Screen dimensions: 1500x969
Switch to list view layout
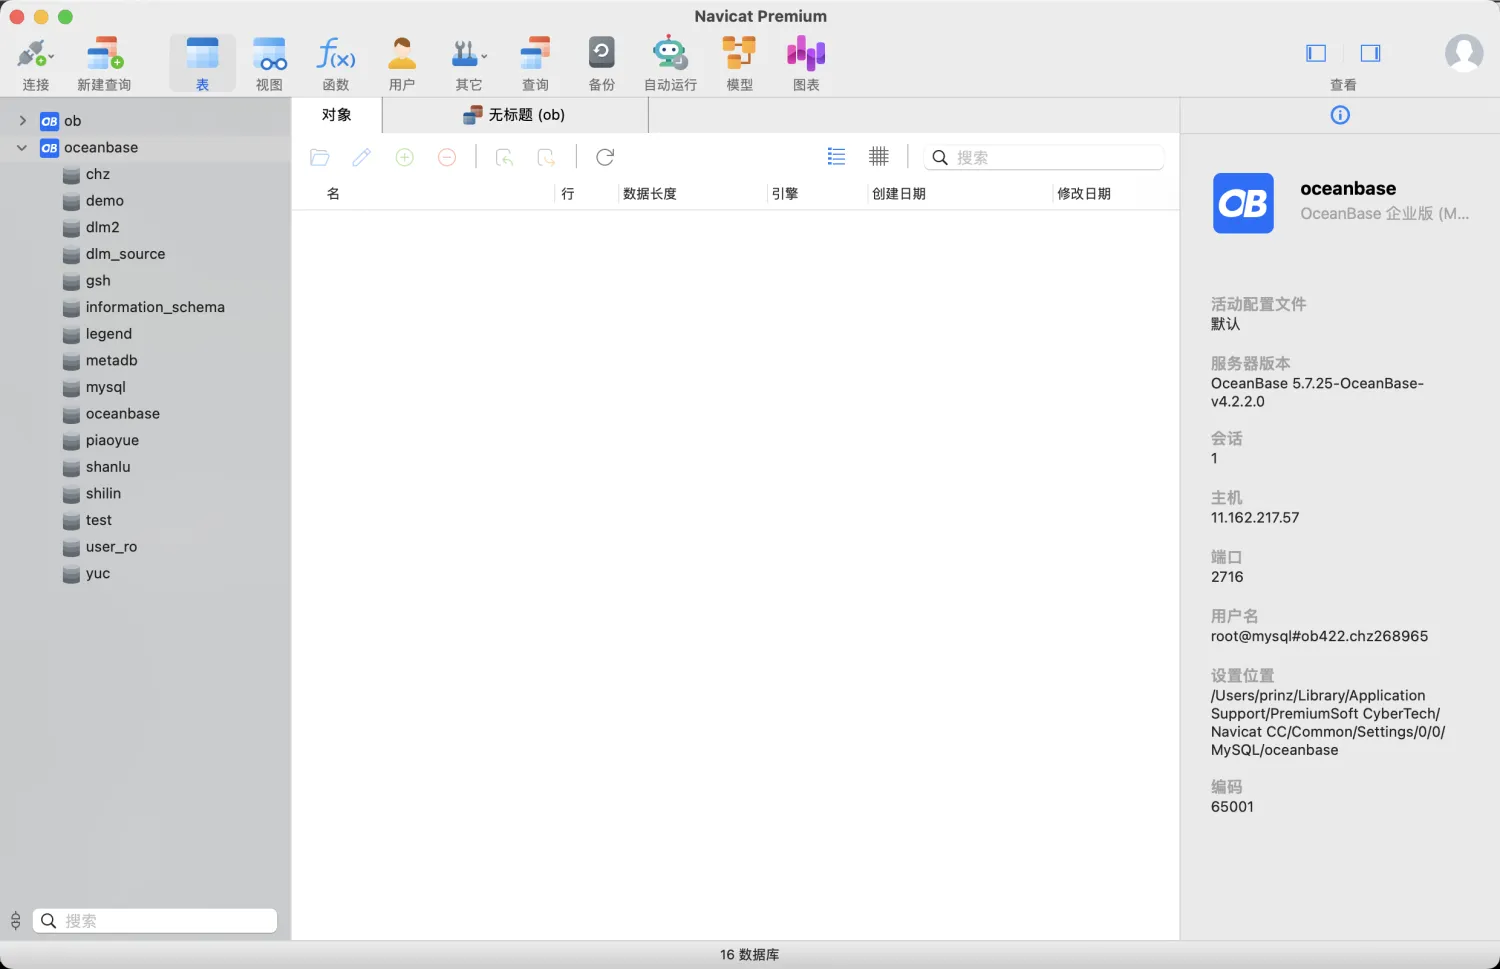coord(837,157)
